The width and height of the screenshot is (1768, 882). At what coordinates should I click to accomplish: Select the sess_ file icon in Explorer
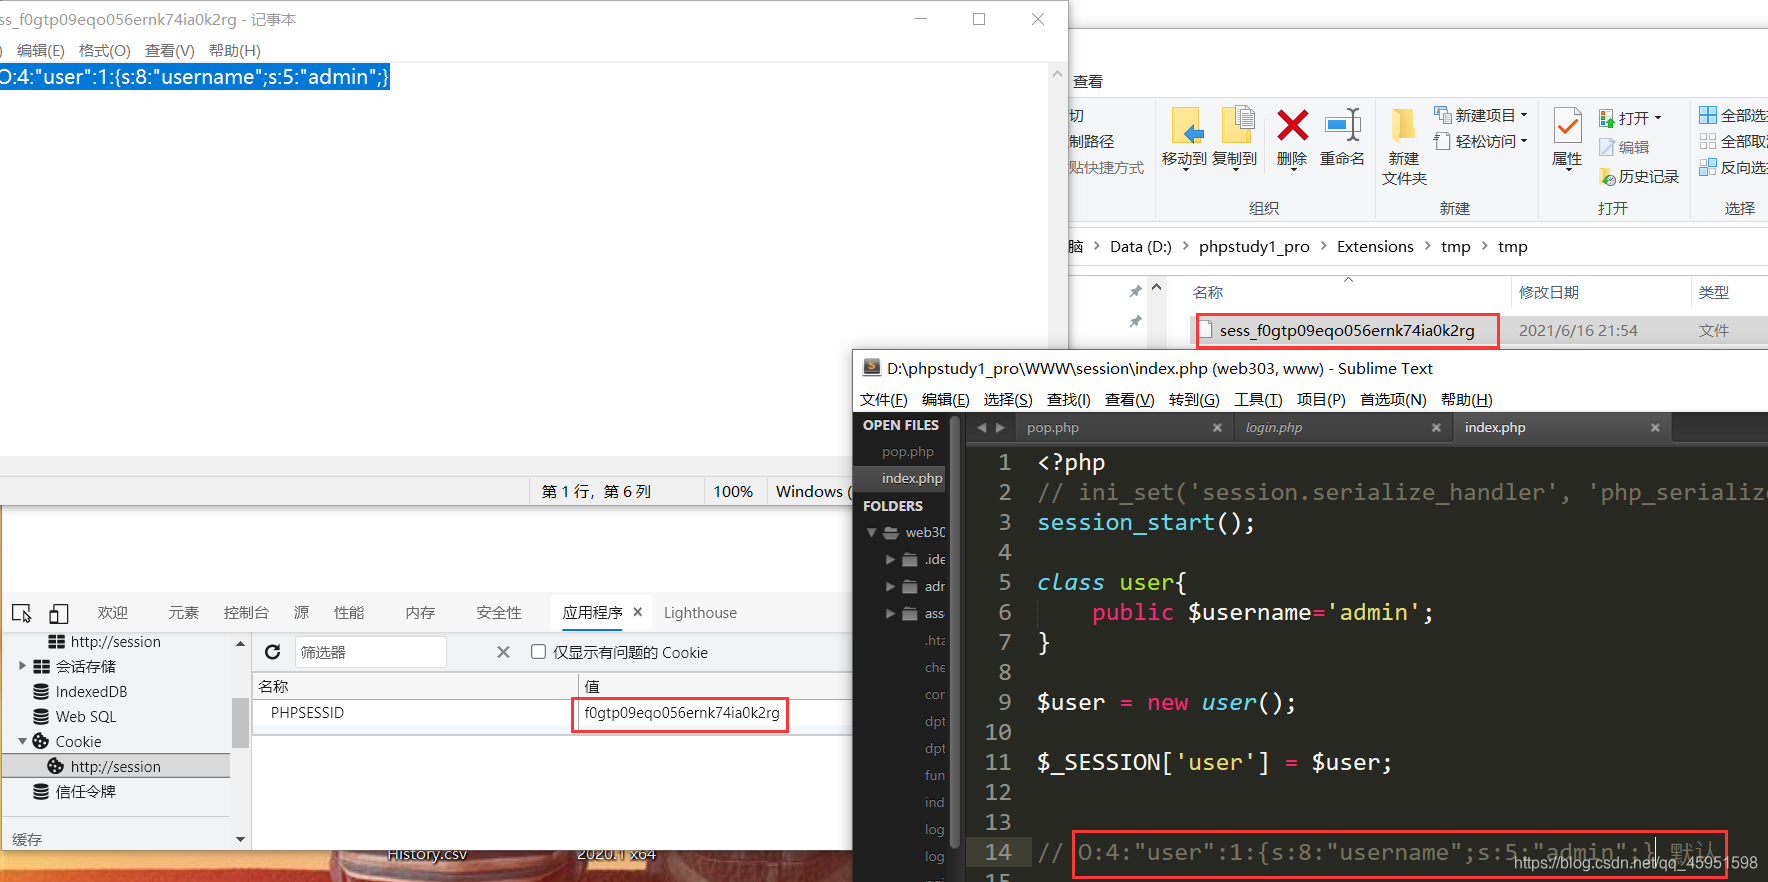pyautogui.click(x=1207, y=330)
